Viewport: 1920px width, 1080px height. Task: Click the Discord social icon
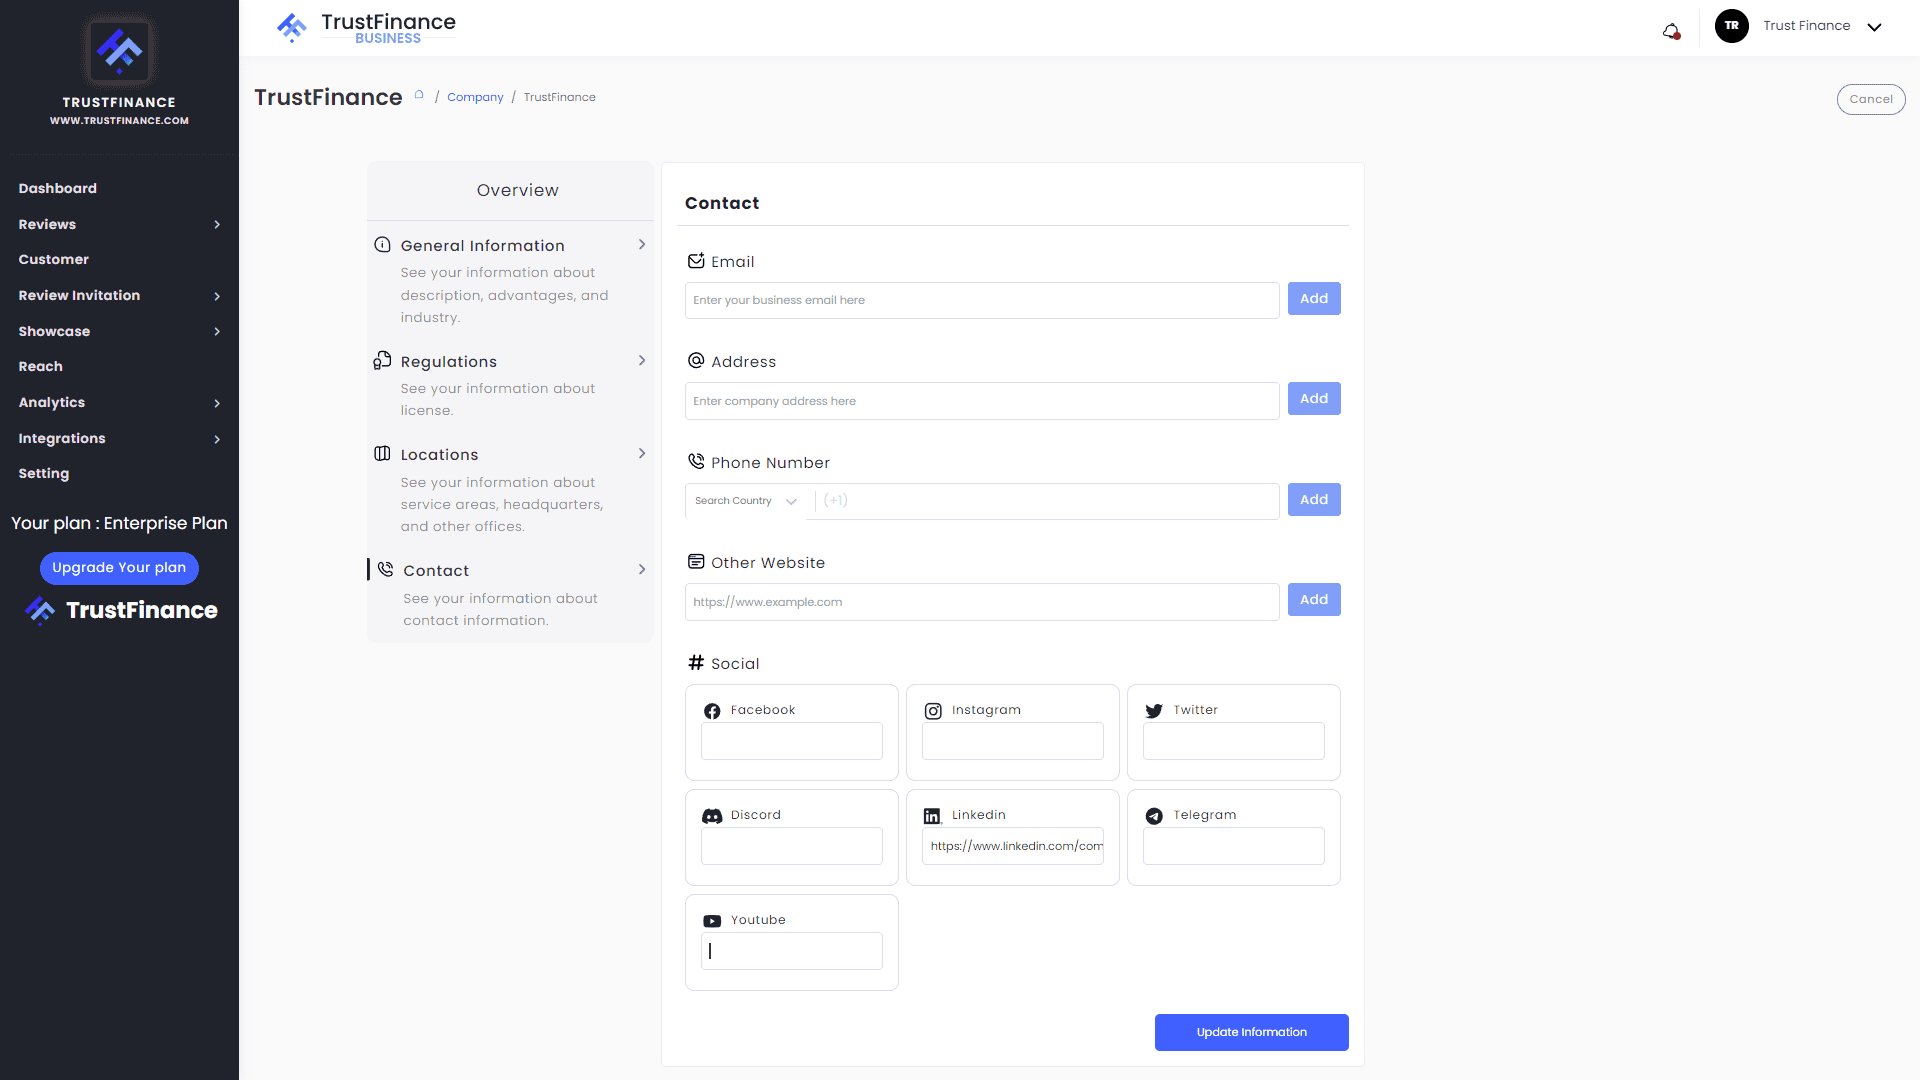click(712, 816)
